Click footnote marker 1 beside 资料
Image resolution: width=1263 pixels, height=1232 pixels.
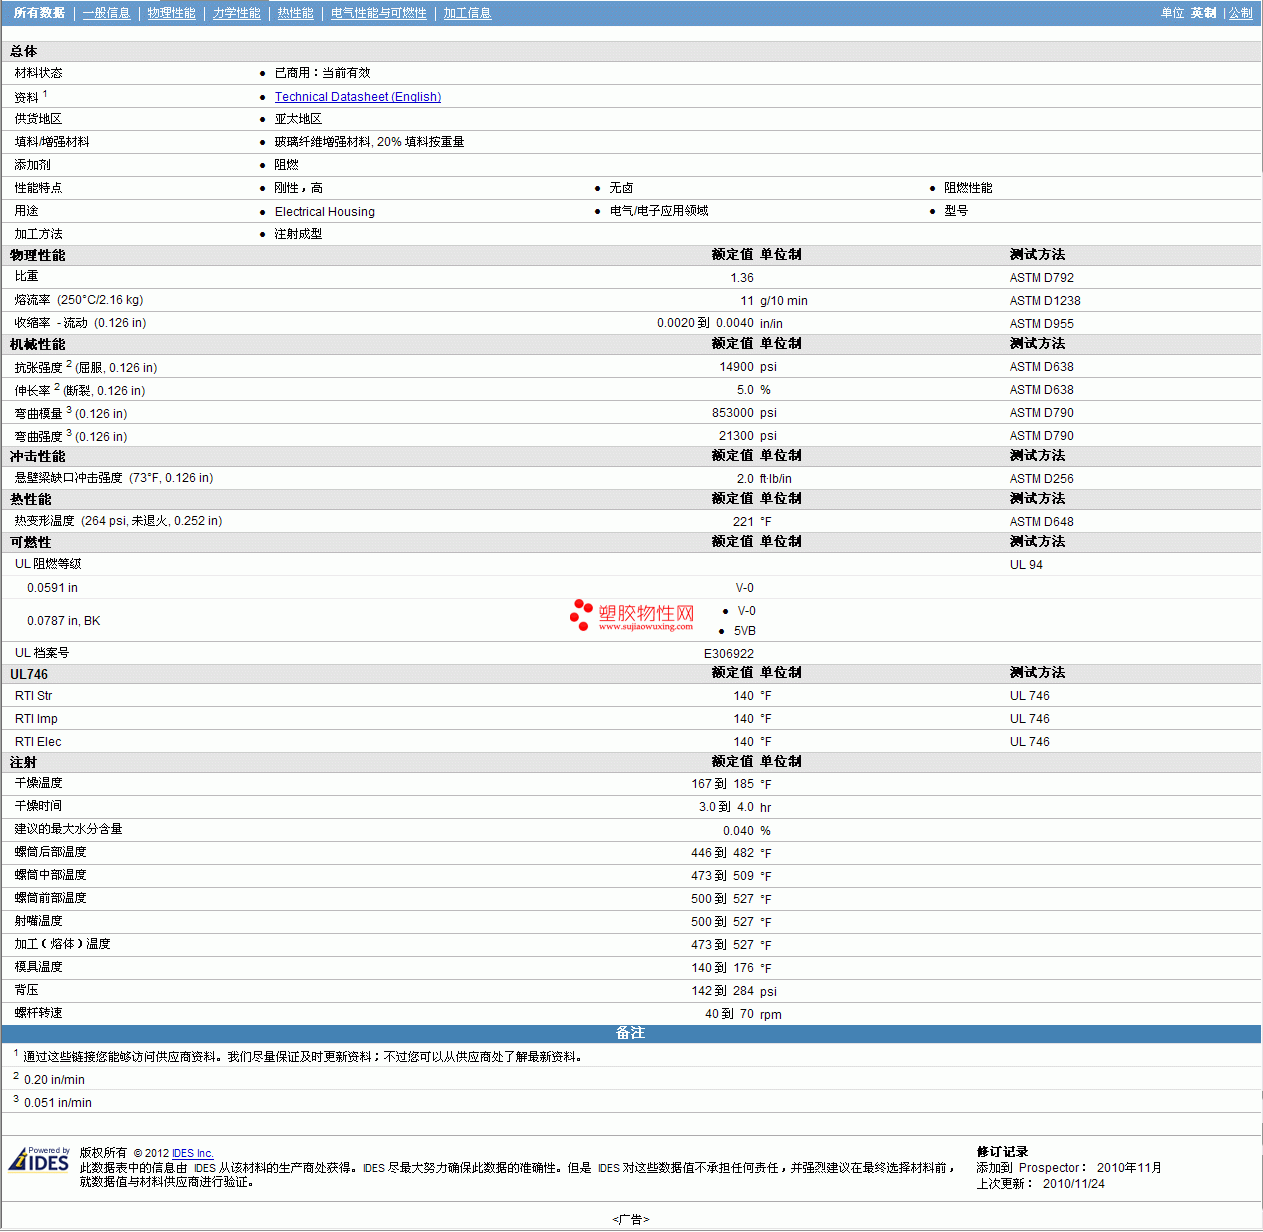coord(45,94)
